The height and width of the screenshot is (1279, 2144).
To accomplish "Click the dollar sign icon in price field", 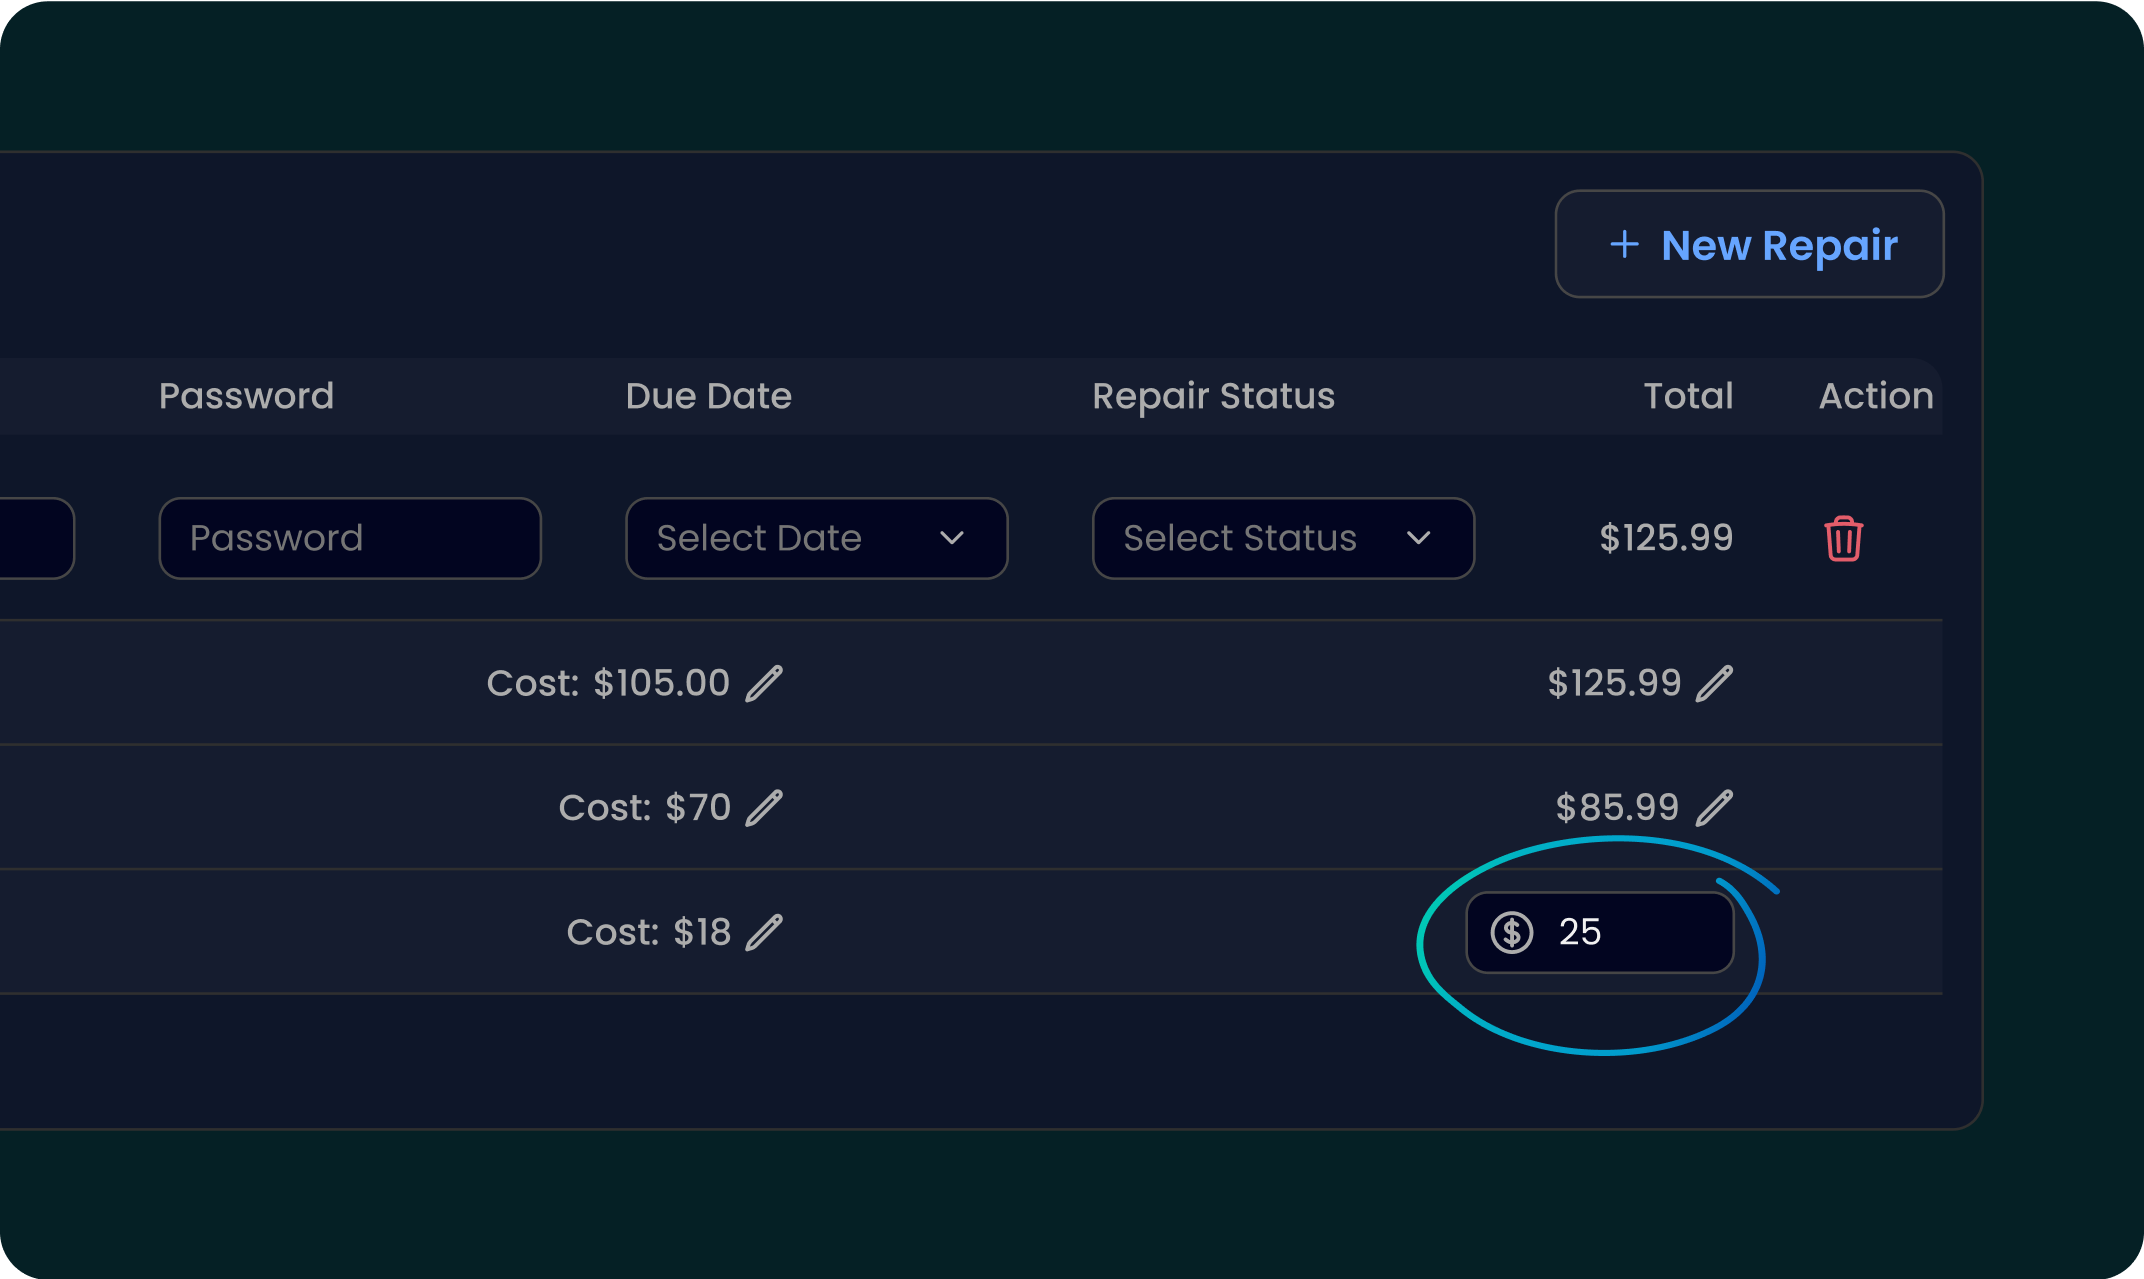I will [1512, 932].
